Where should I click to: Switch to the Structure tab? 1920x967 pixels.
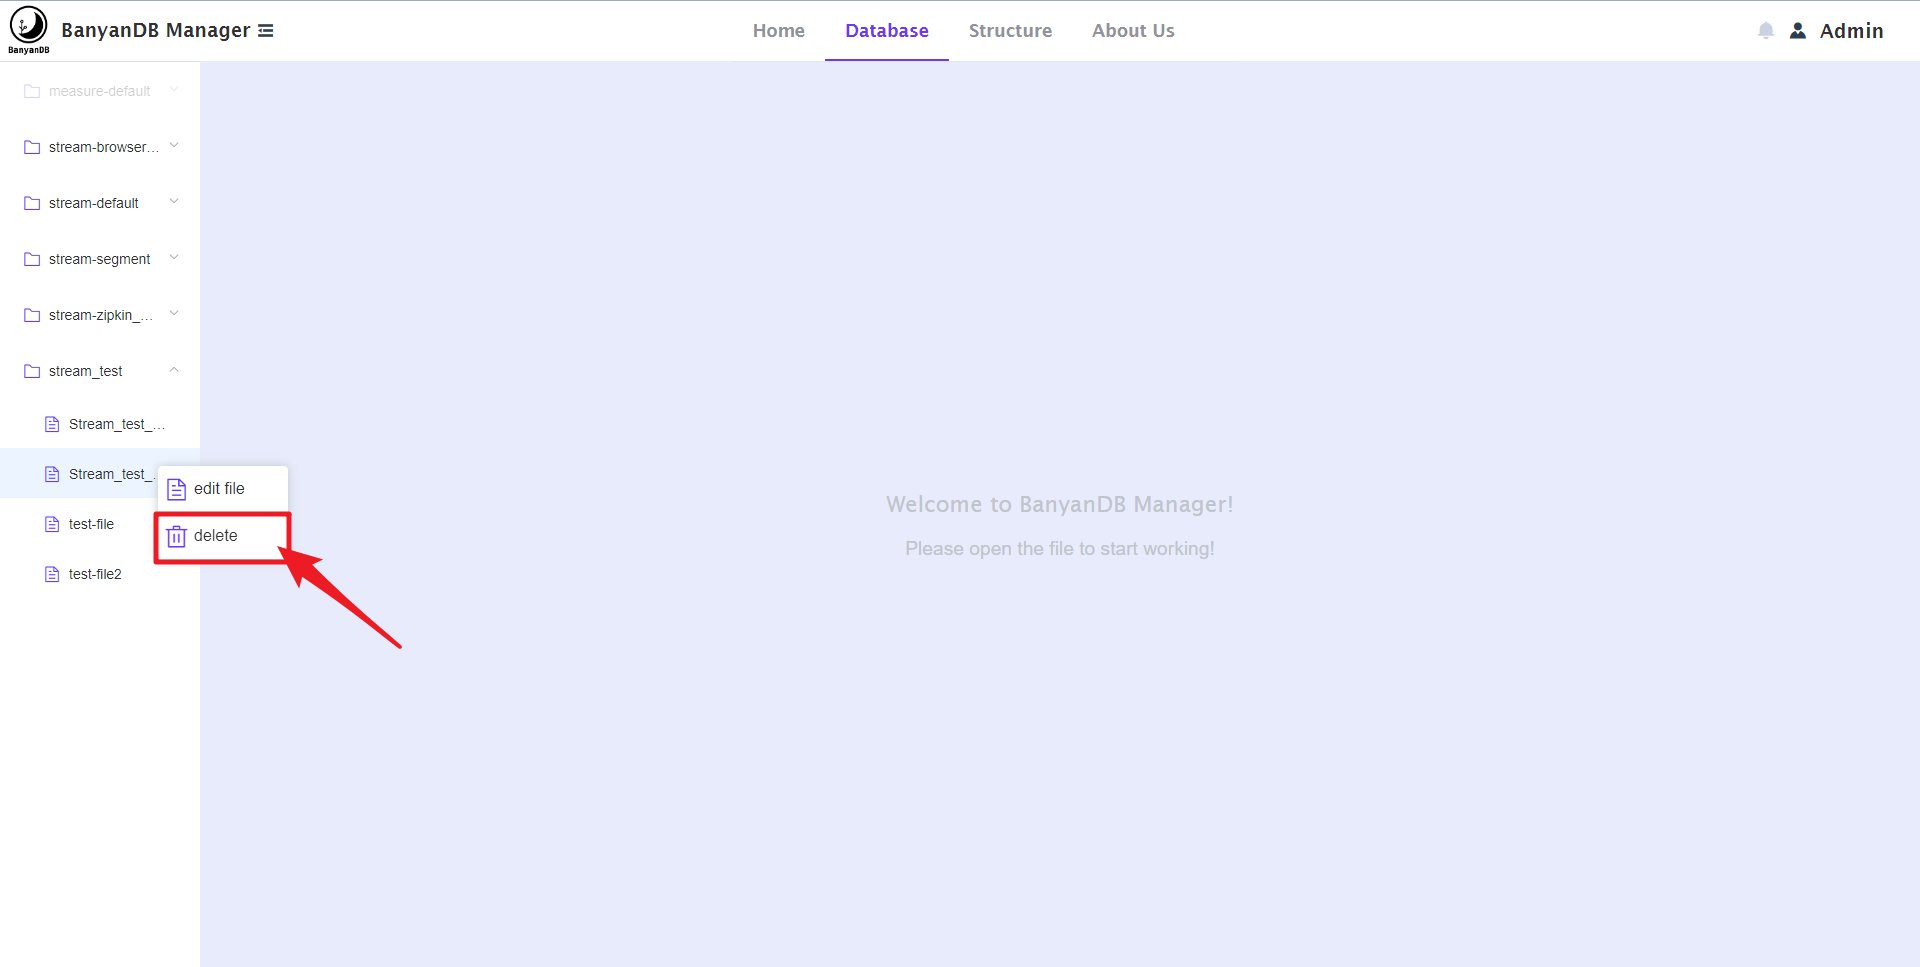pyautogui.click(x=1010, y=31)
